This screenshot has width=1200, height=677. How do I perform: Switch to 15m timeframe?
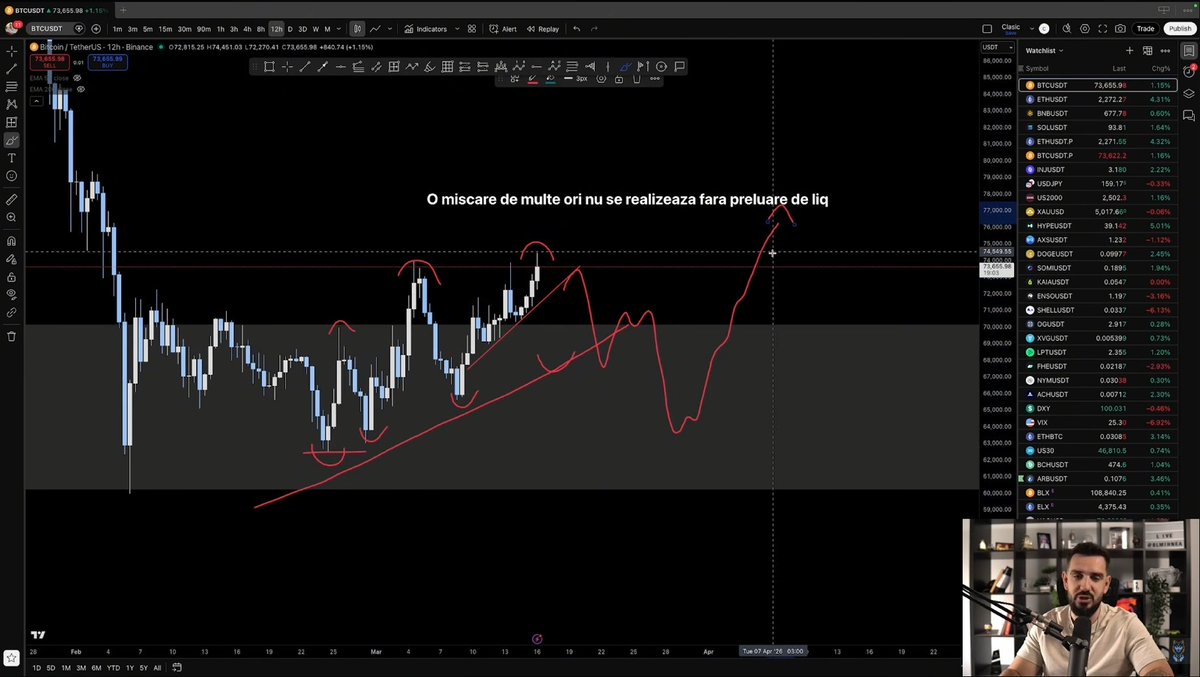[x=165, y=29]
